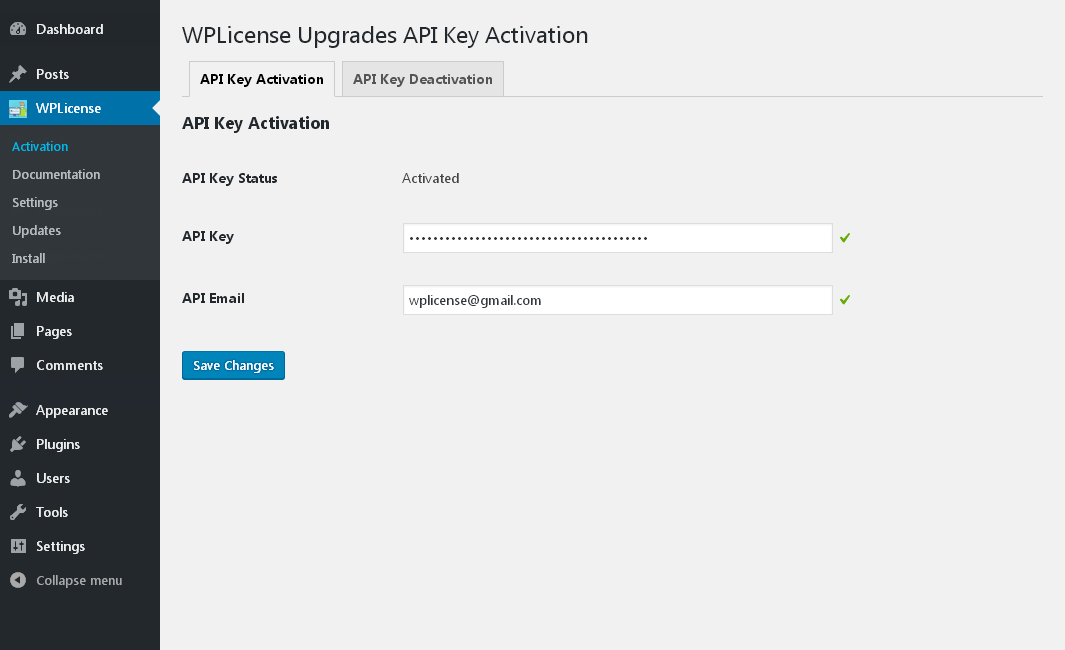Image resolution: width=1065 pixels, height=650 pixels.
Task: Click the Dashboard gauge icon
Action: coord(18,29)
